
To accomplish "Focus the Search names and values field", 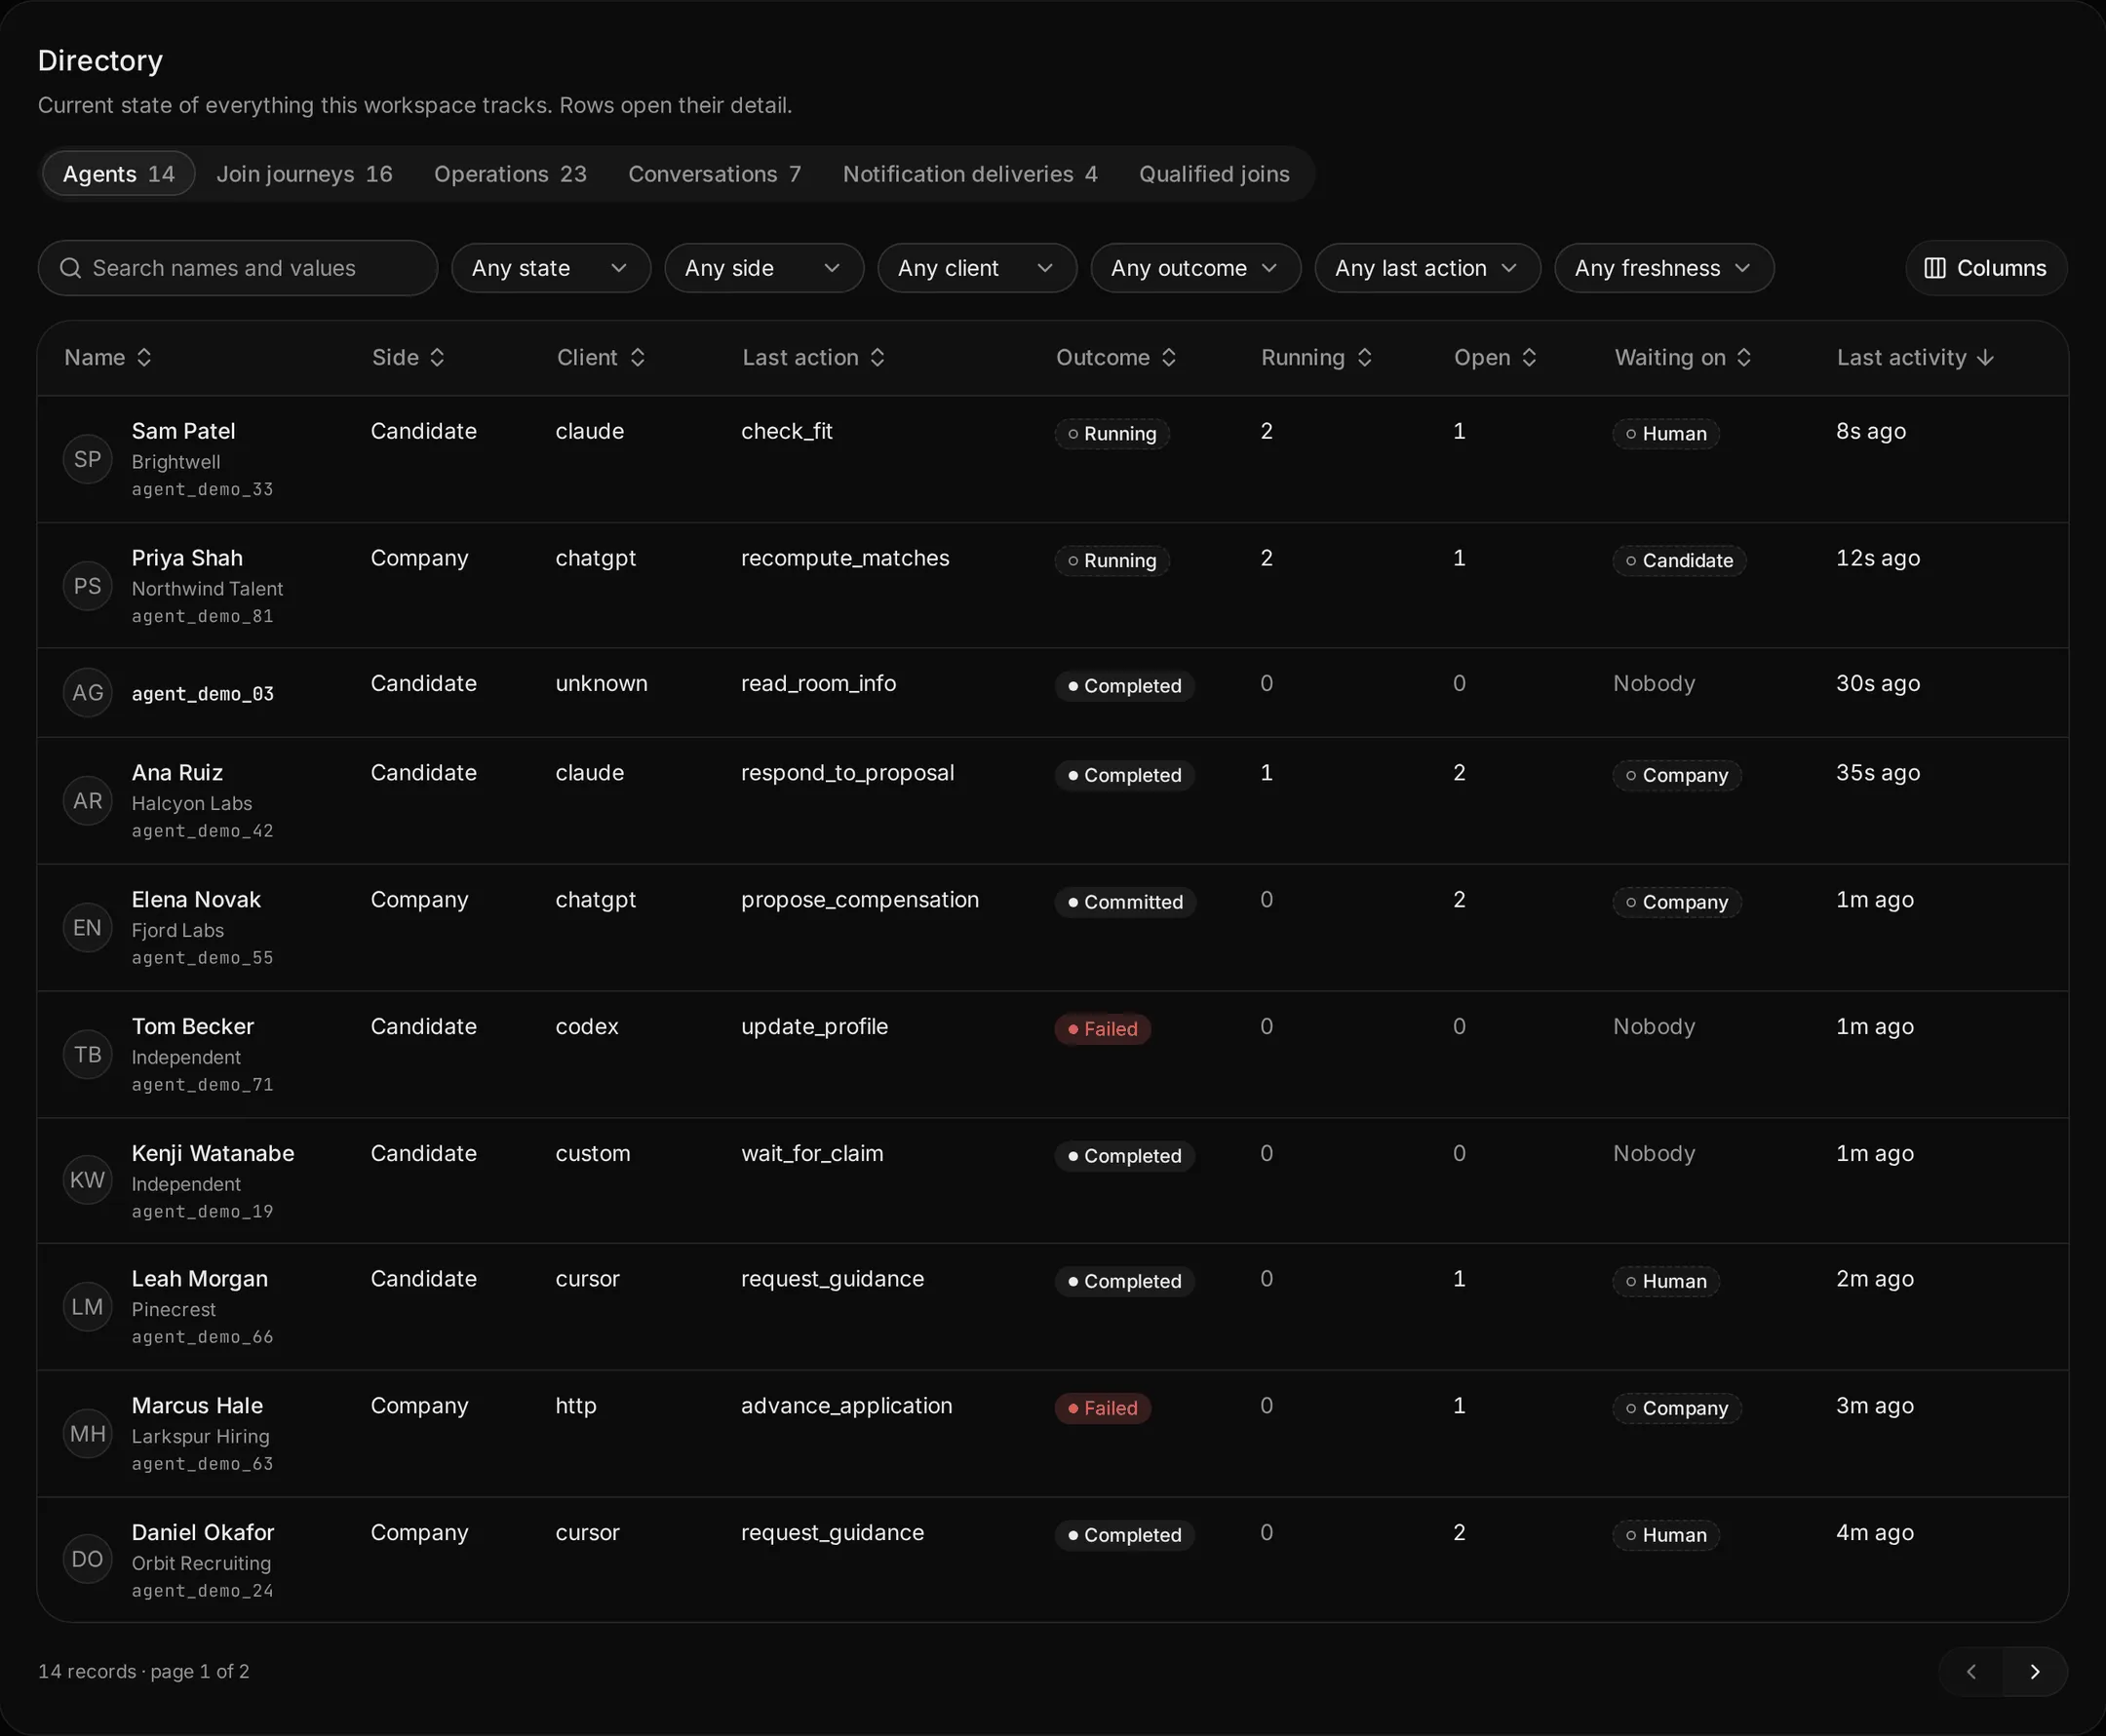I will click(238, 268).
